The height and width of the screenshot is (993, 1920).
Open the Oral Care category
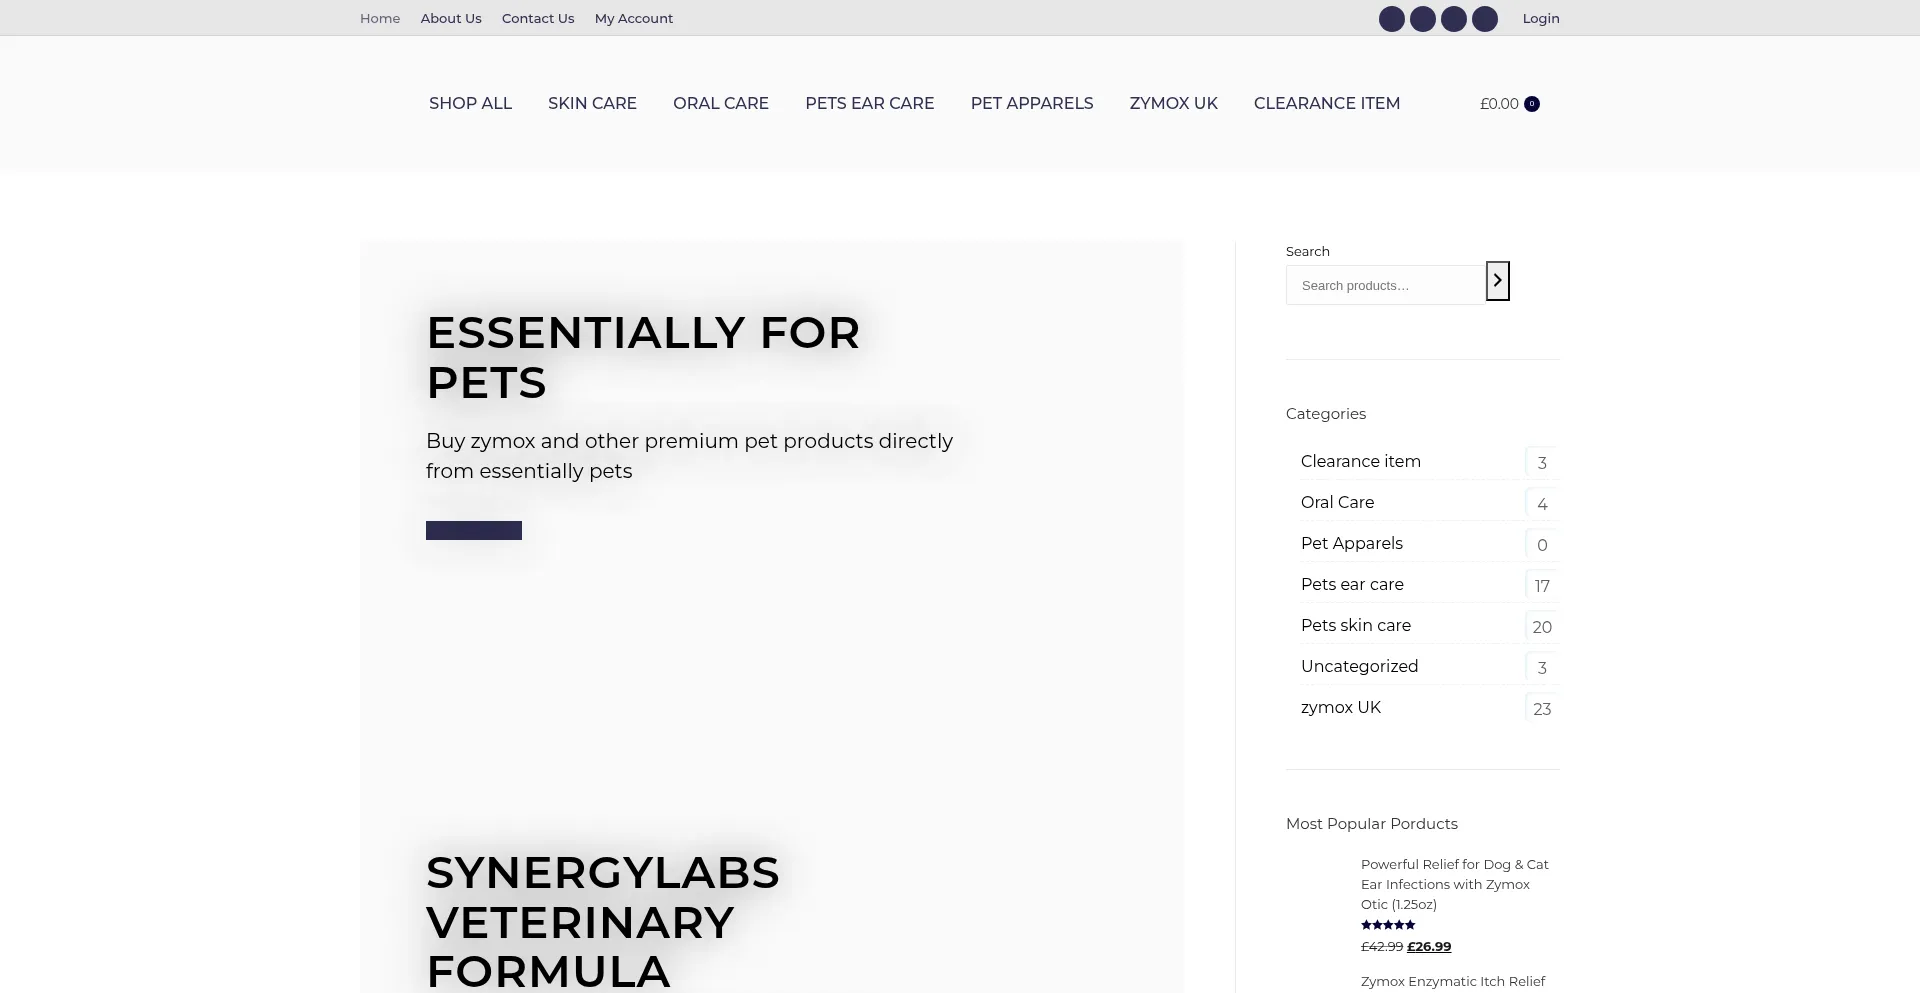1337,503
